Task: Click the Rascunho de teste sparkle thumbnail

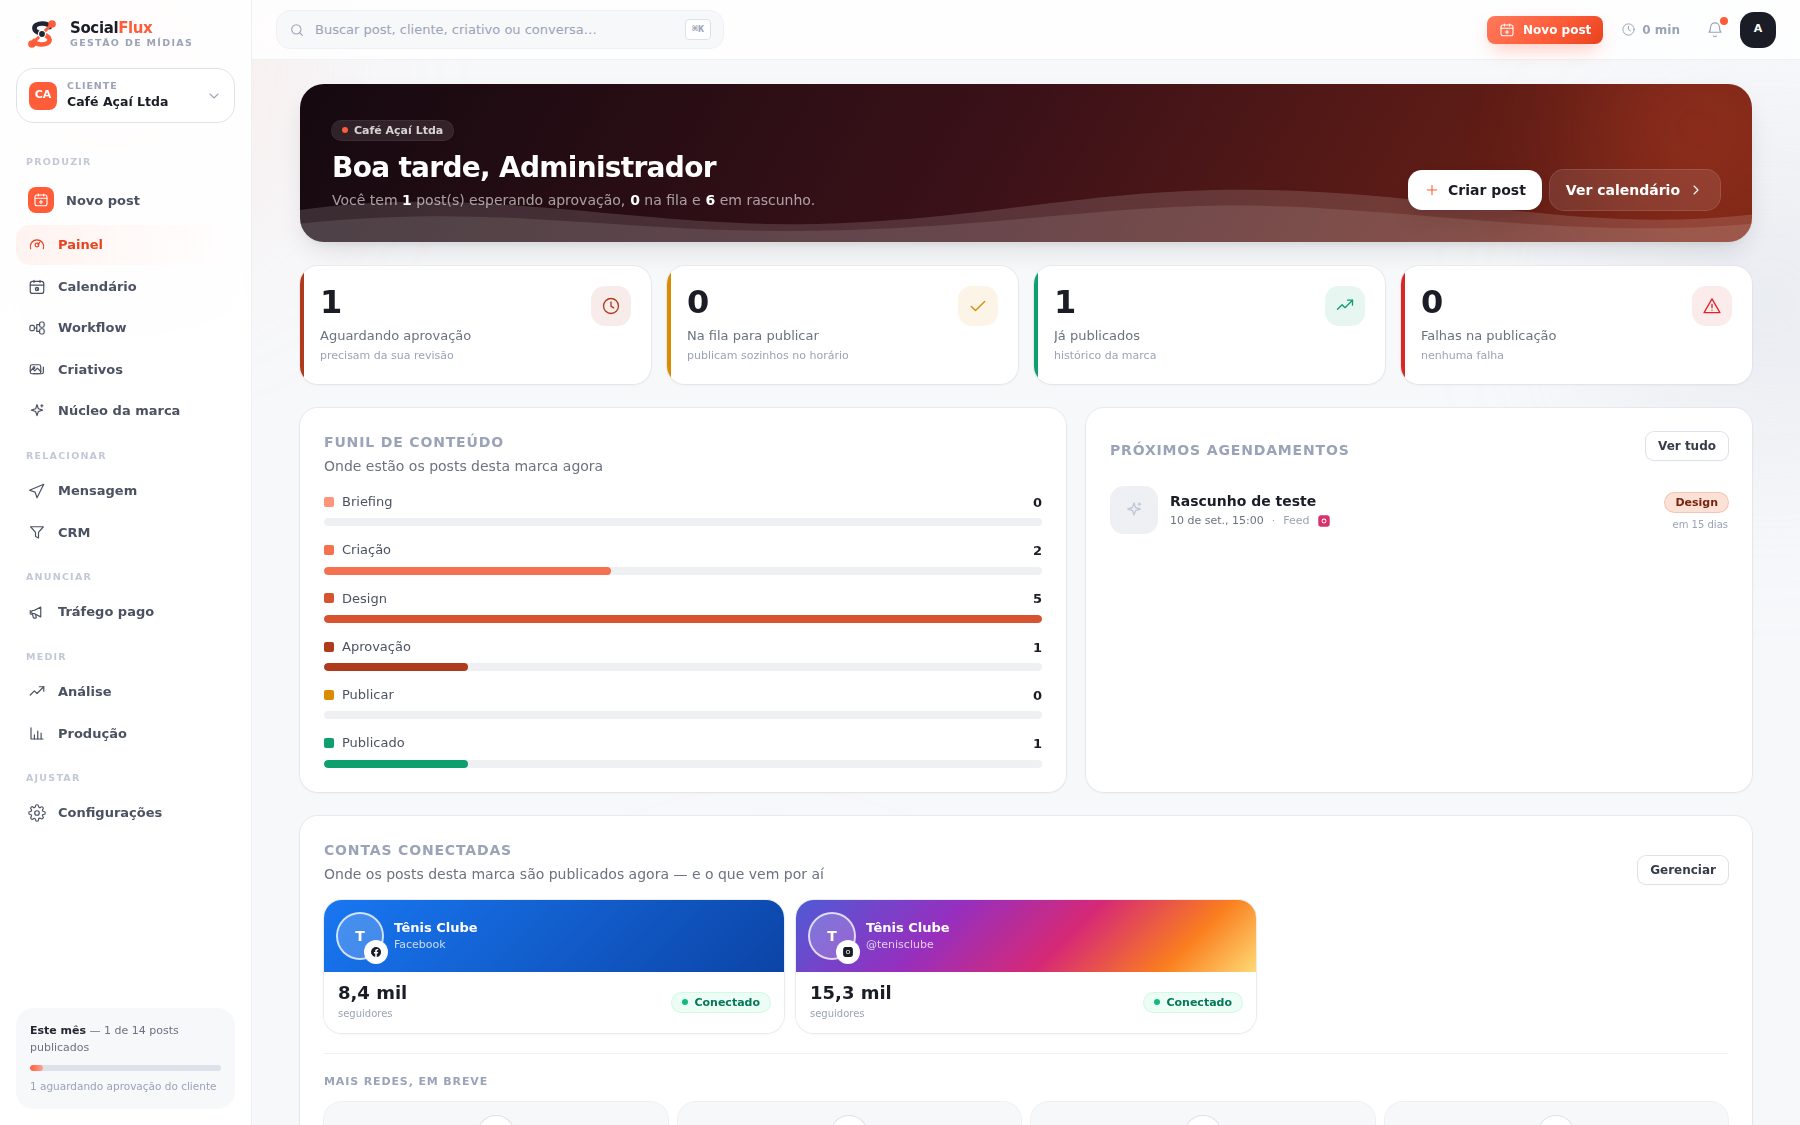Action: point(1134,510)
